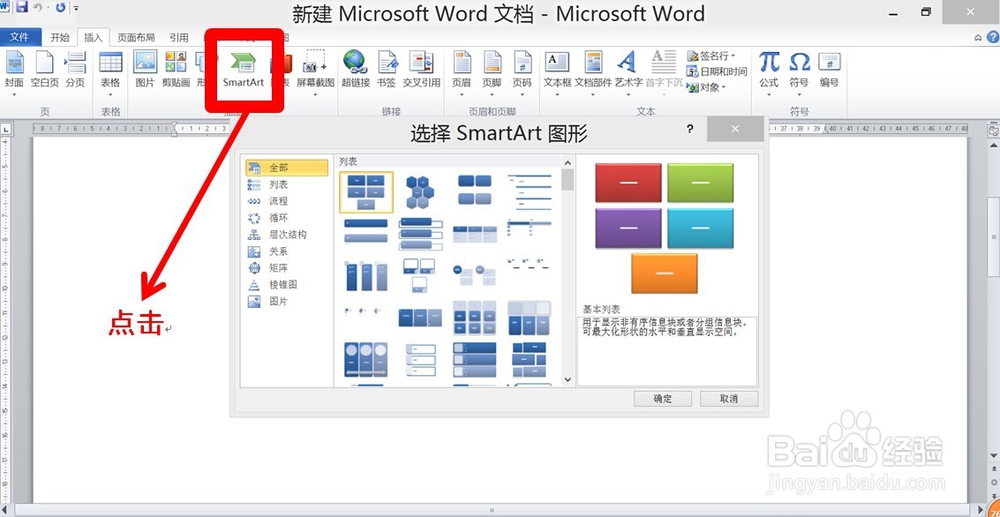Click the gallery scrollbar down arrow

tap(568, 379)
